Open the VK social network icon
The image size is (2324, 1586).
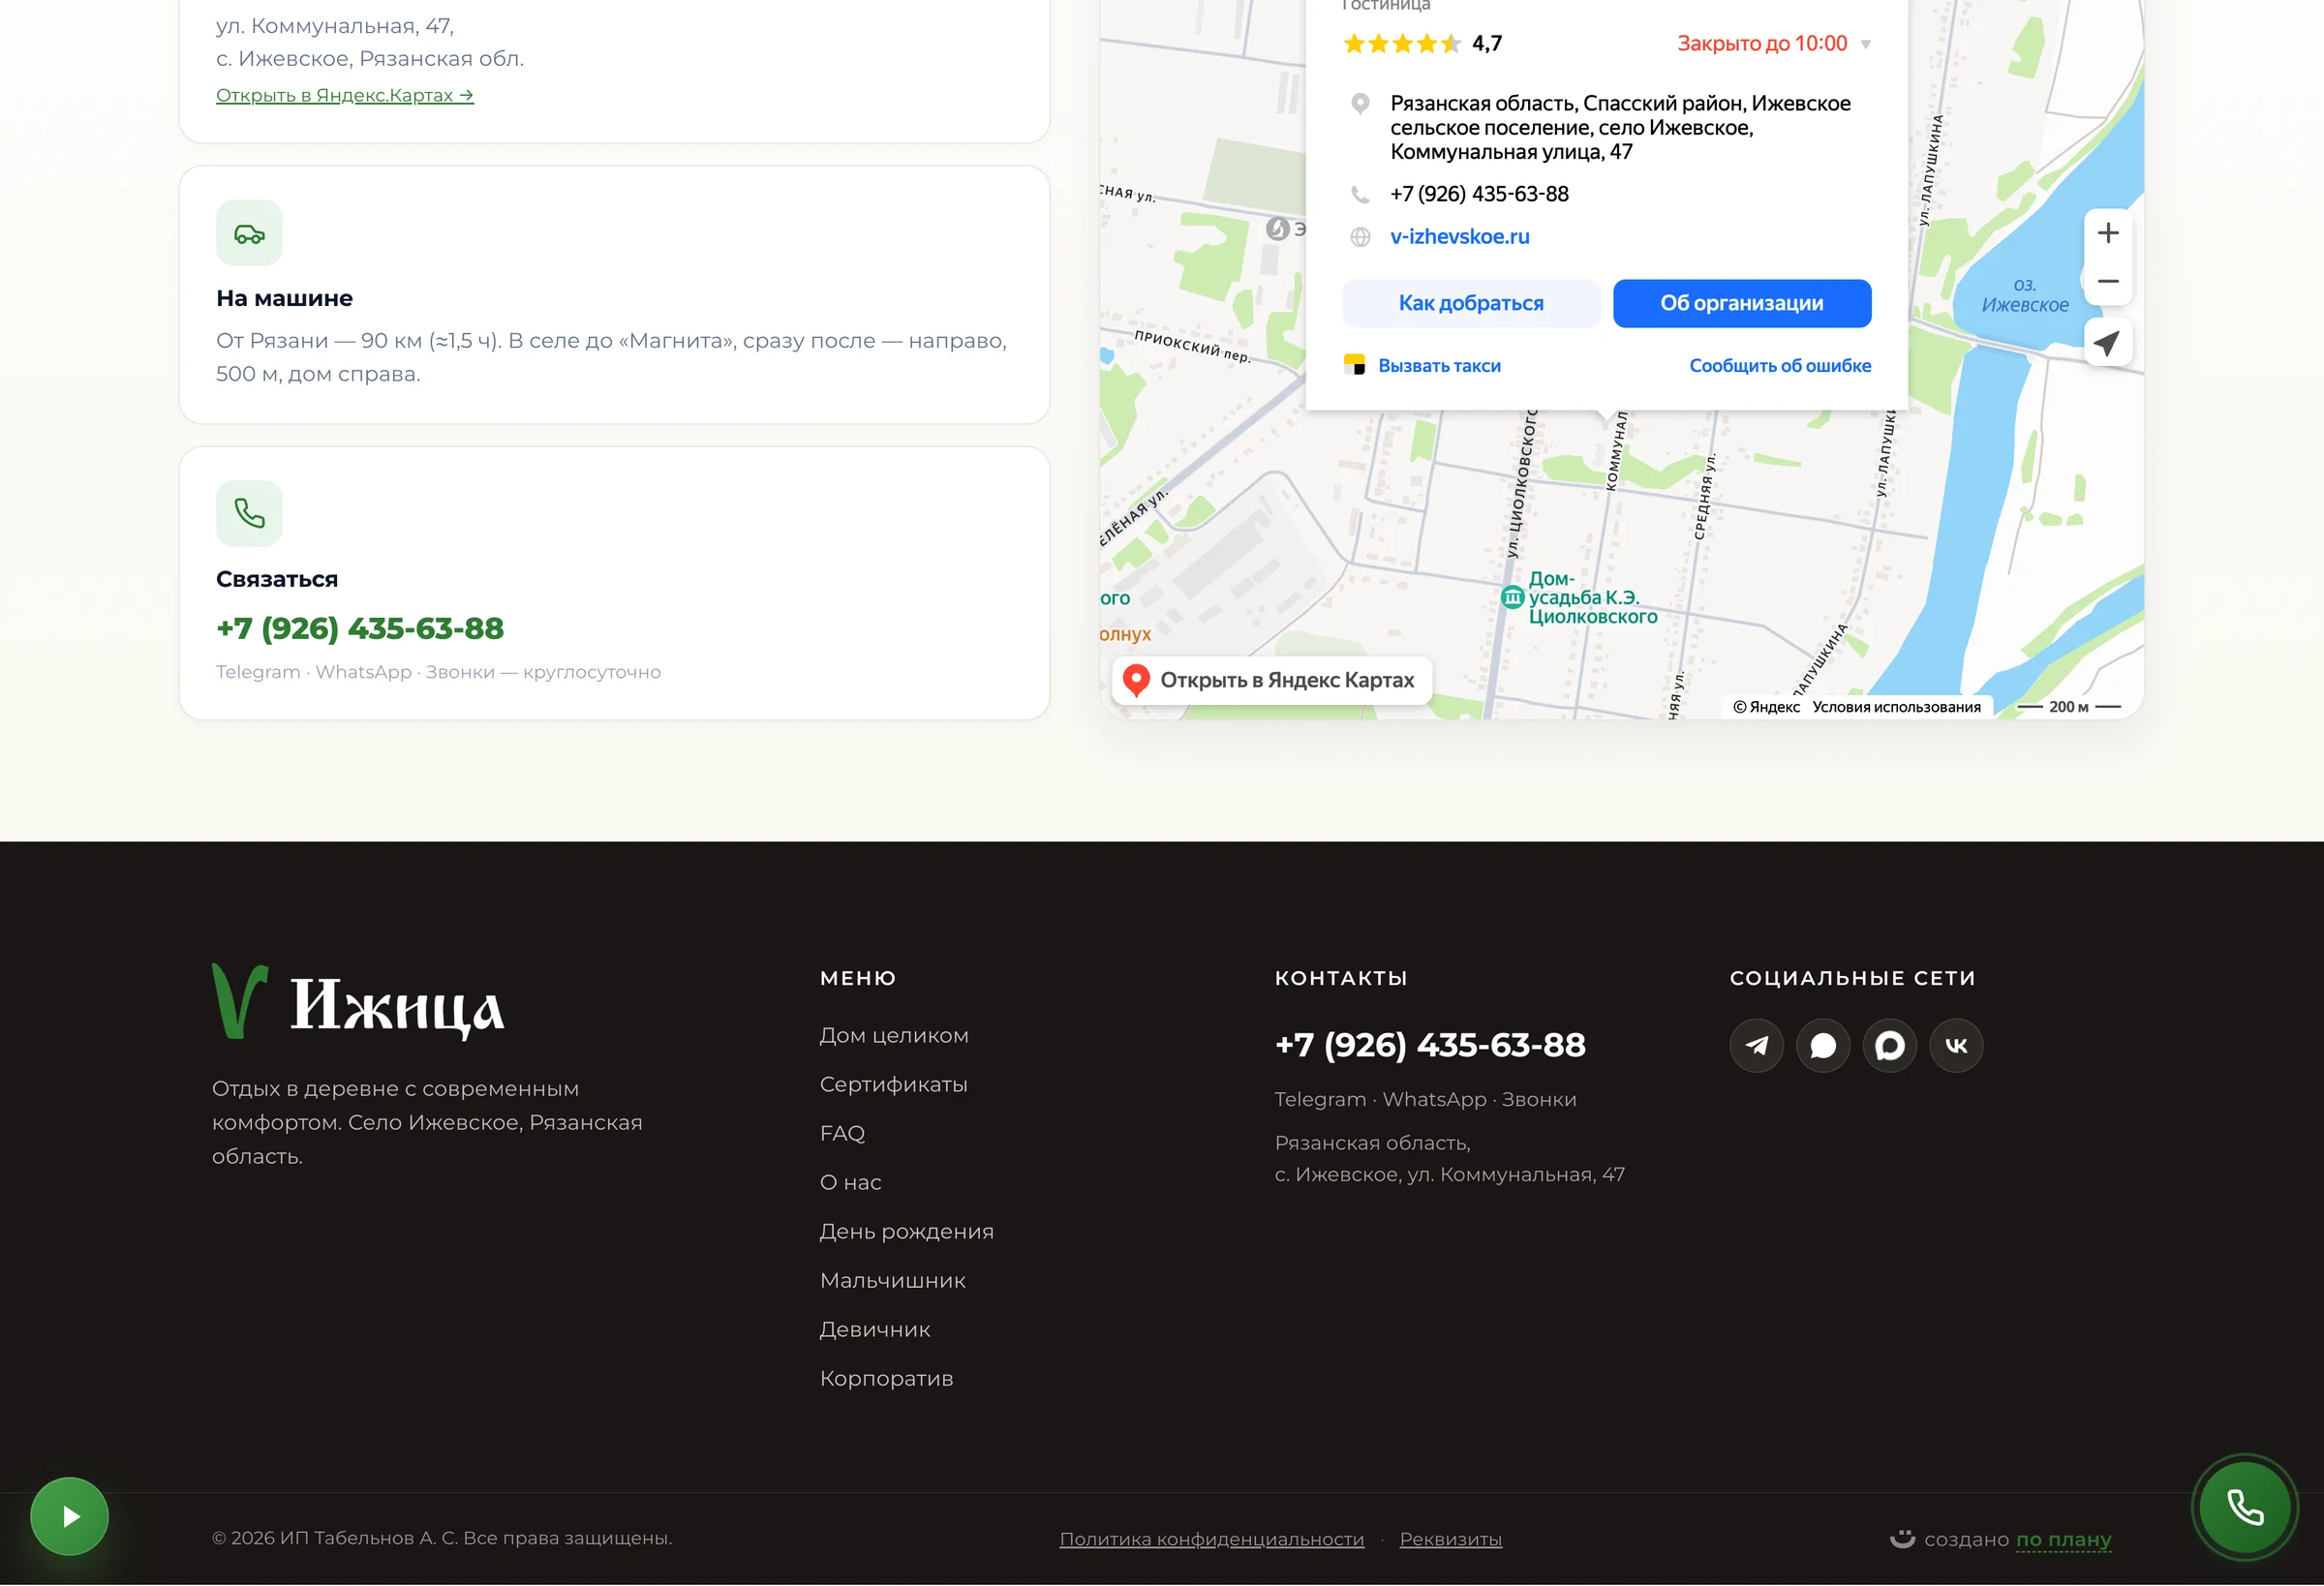(1956, 1045)
